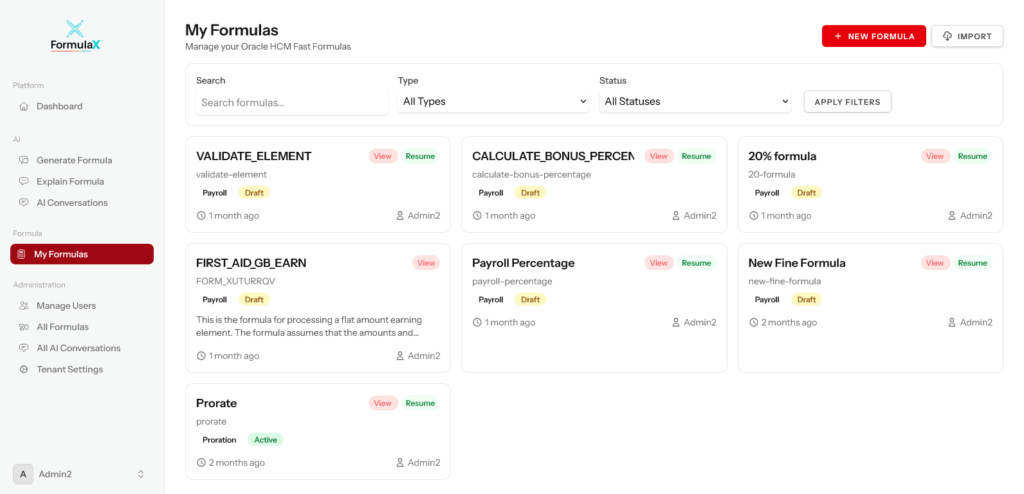Expand the Admin2 account switcher

pyautogui.click(x=141, y=474)
